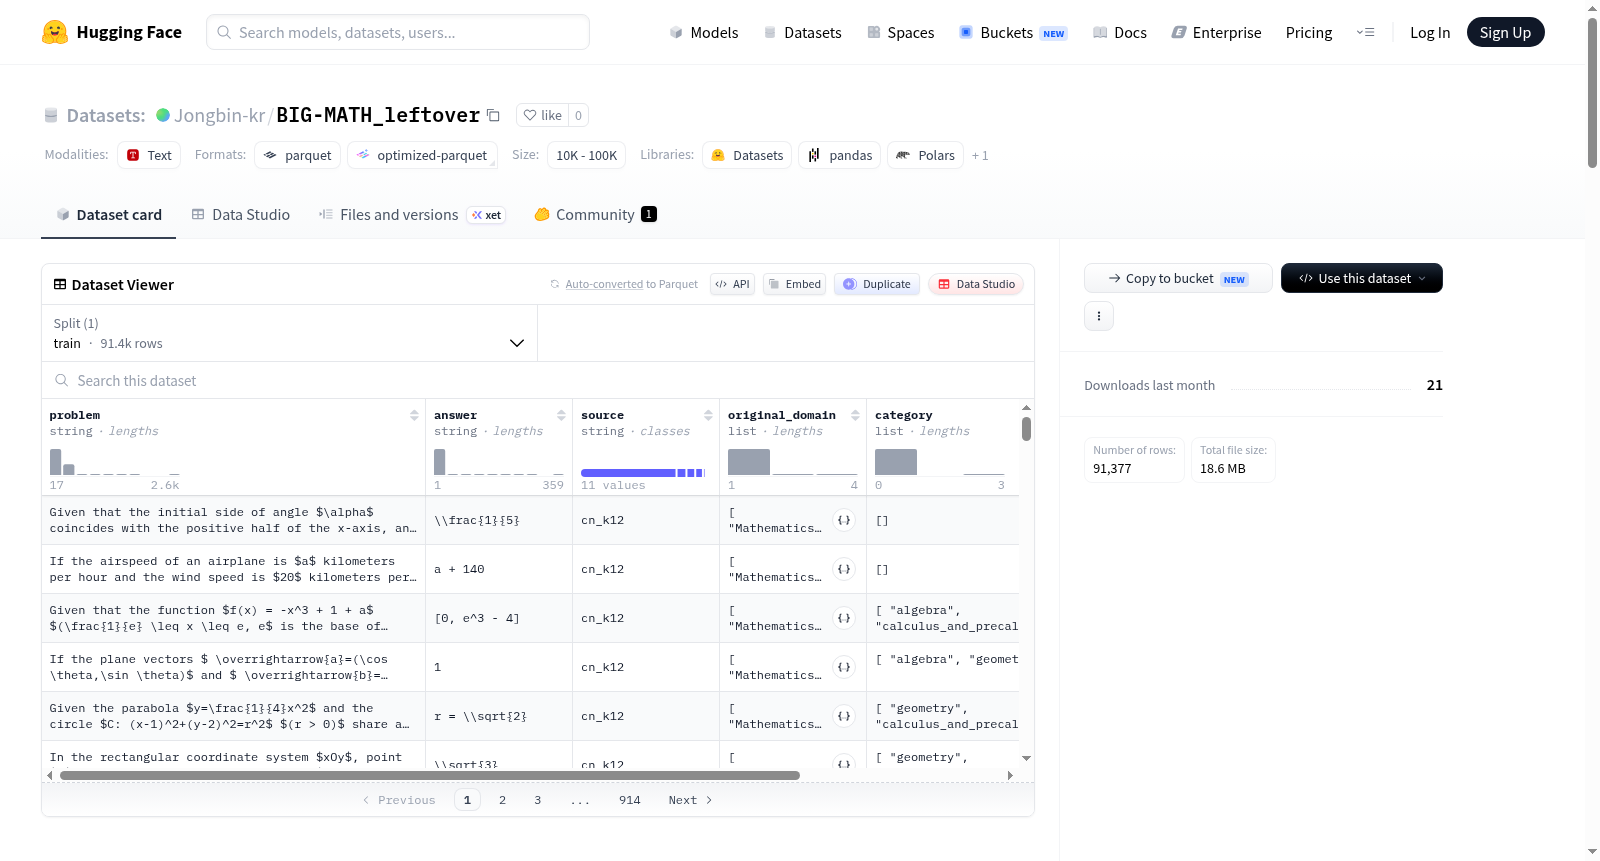
Task: Select the pandas library tag
Action: click(x=840, y=155)
